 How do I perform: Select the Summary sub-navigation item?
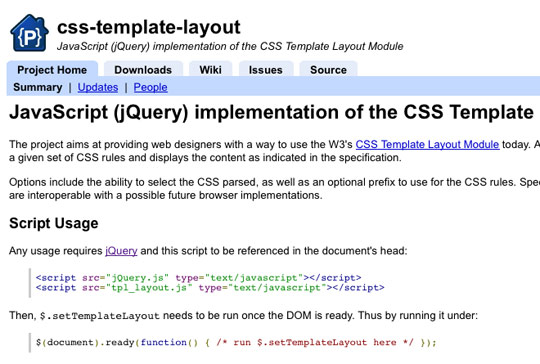tap(38, 87)
